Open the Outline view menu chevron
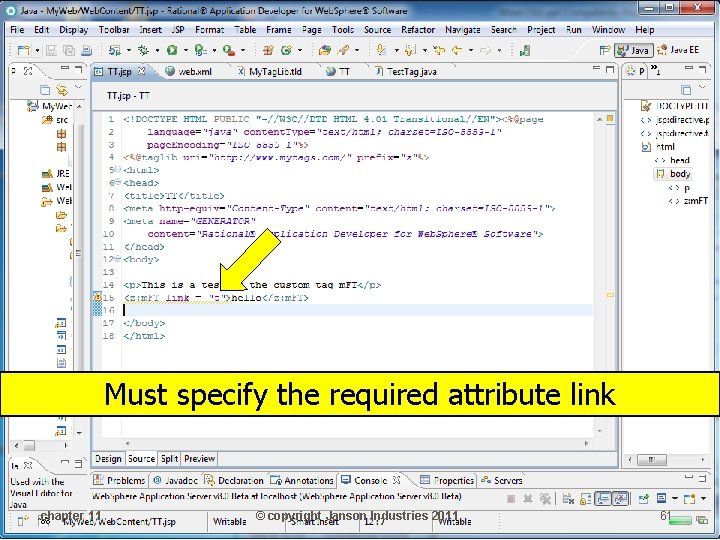Viewport: 720px width, 540px height. pyautogui.click(x=702, y=87)
